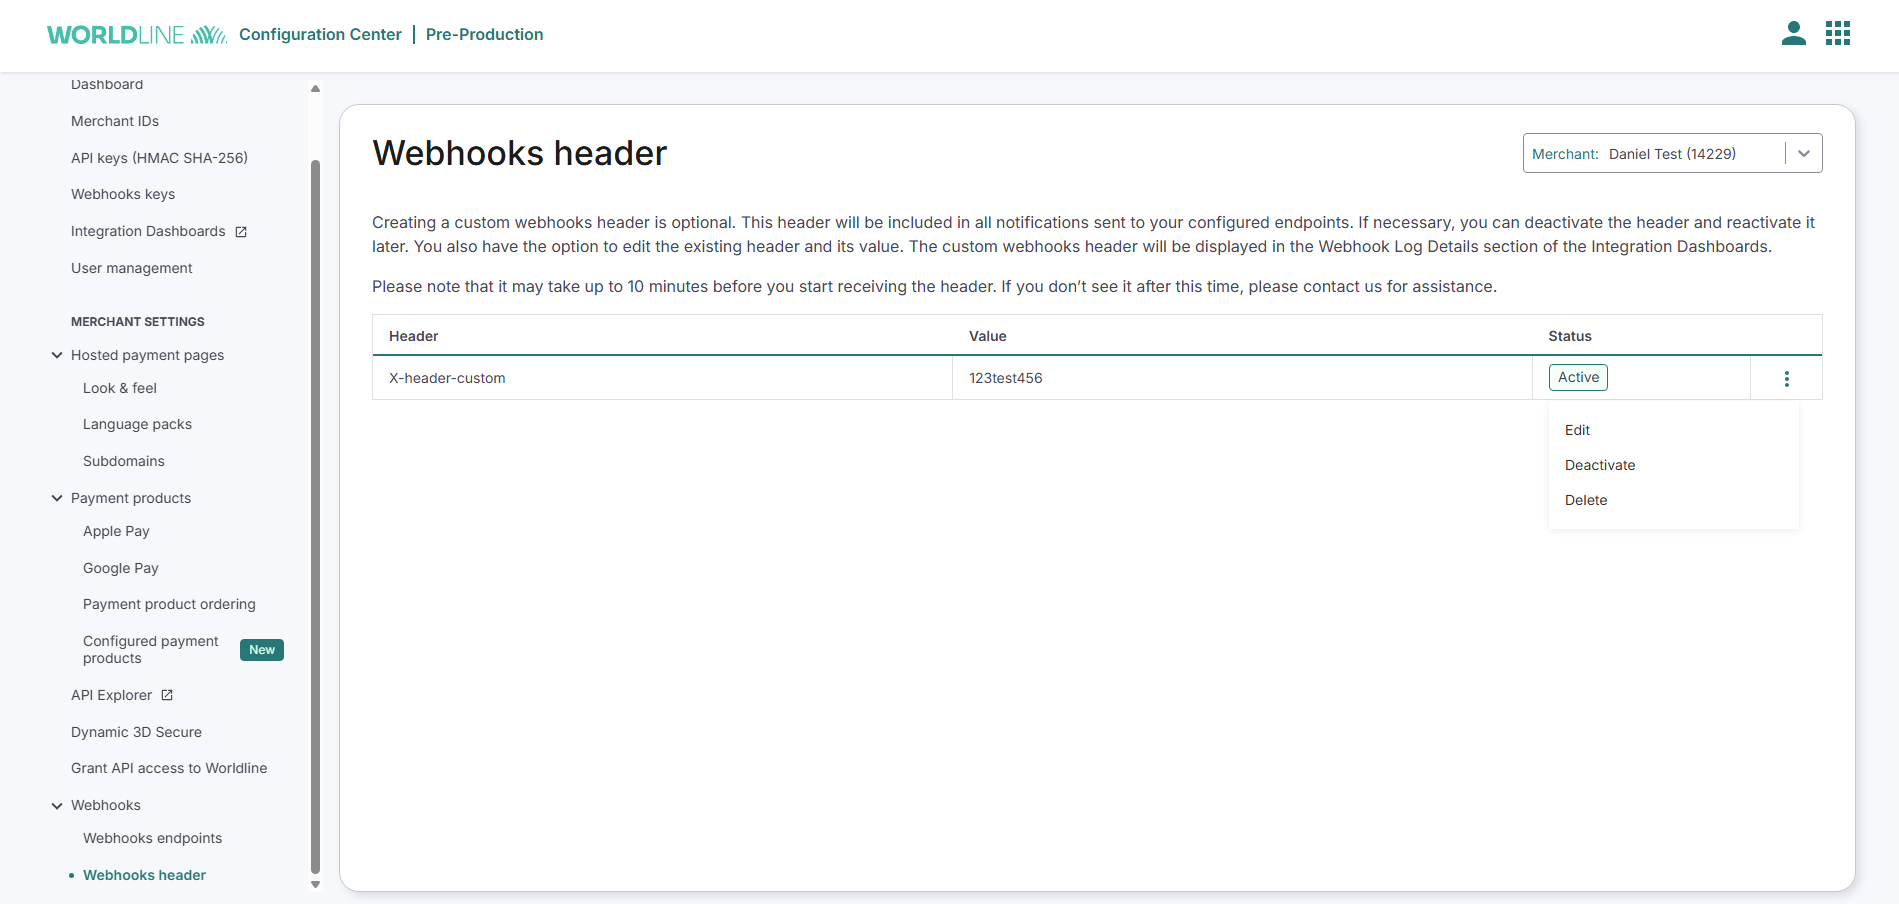Open Grant API access to Worldline
The height and width of the screenshot is (904, 1899).
[x=169, y=768]
